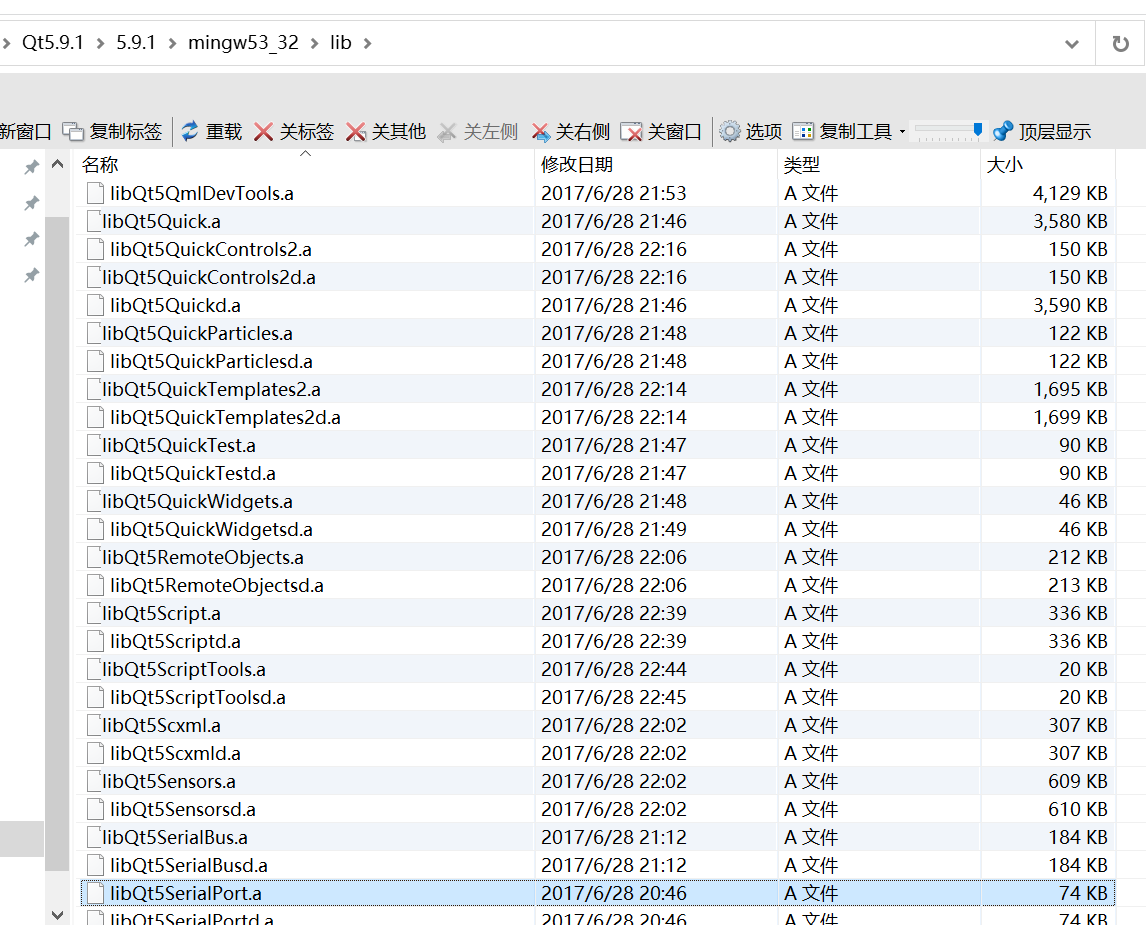Reload the folder using 重载
Image resolution: width=1146 pixels, height=925 pixels.
(x=210, y=130)
